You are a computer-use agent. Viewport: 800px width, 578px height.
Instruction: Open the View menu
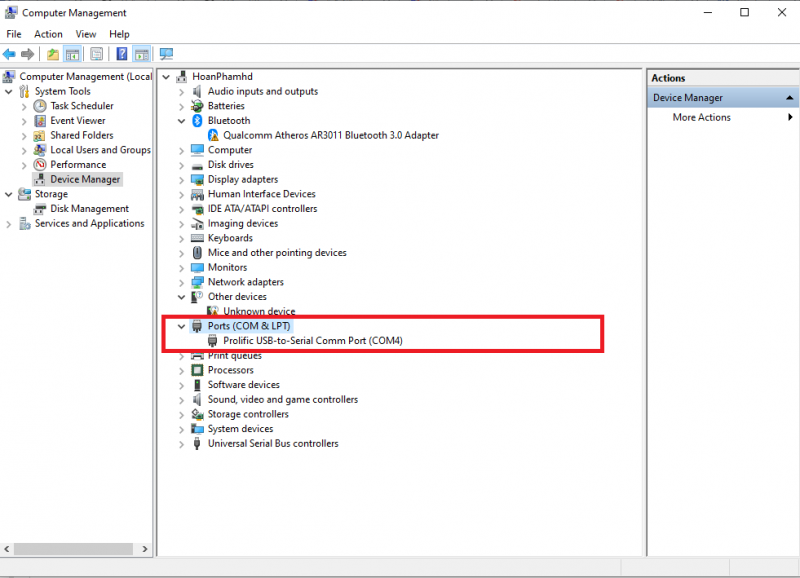[x=86, y=34]
